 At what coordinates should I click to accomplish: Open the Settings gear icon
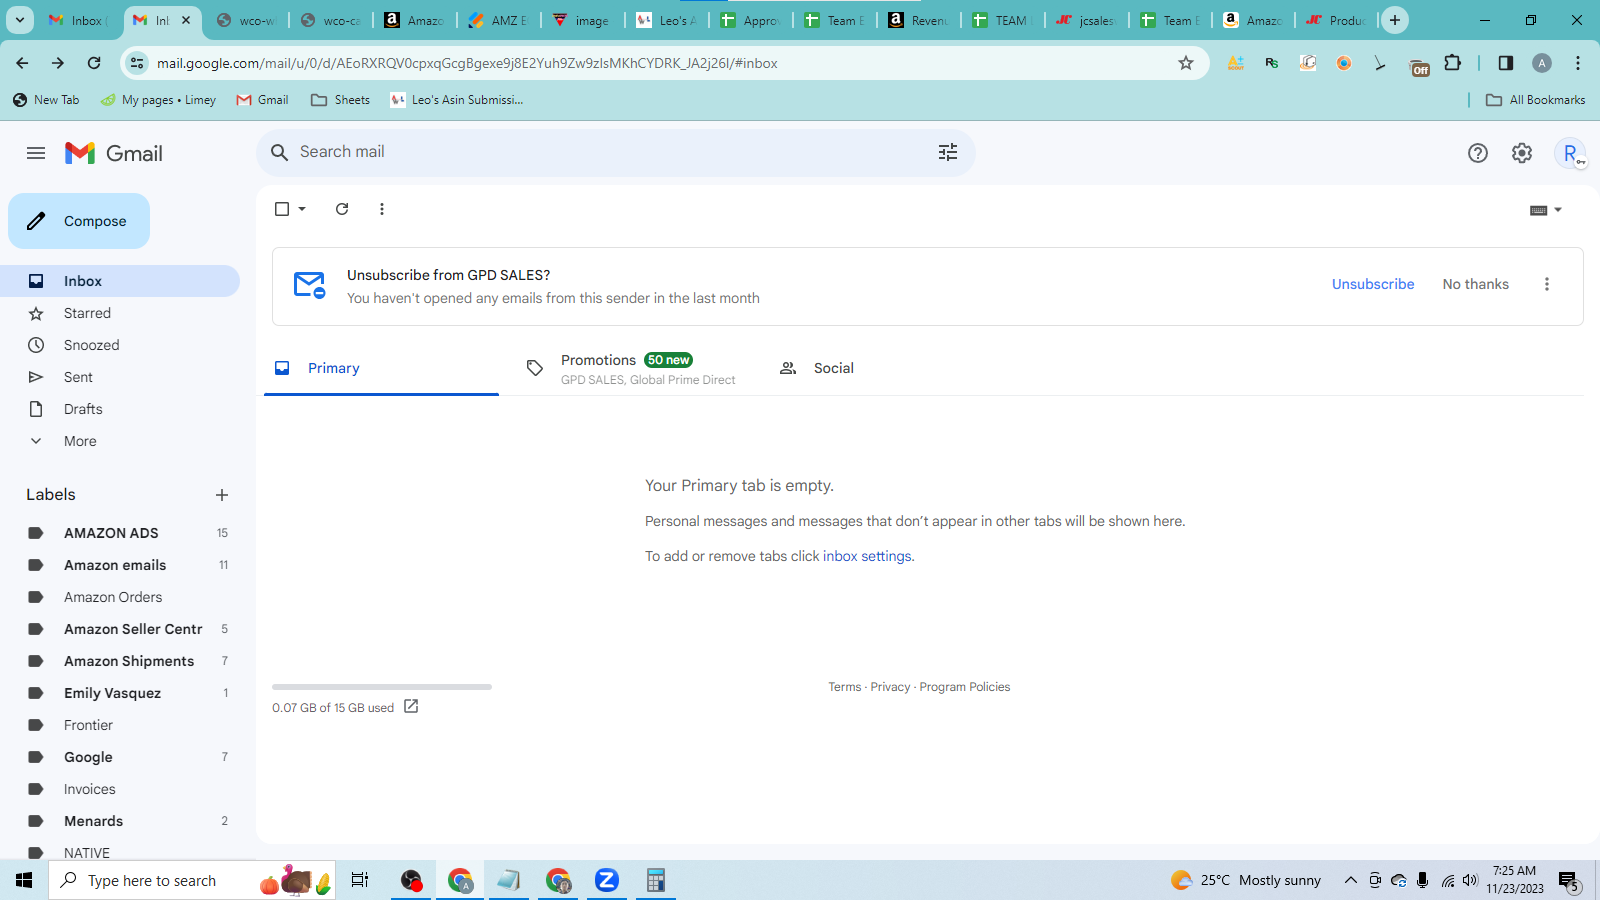[1522, 153]
